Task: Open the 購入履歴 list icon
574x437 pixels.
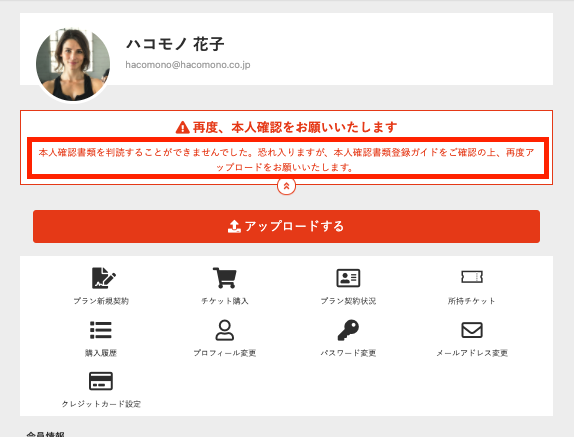Action: coord(101,330)
